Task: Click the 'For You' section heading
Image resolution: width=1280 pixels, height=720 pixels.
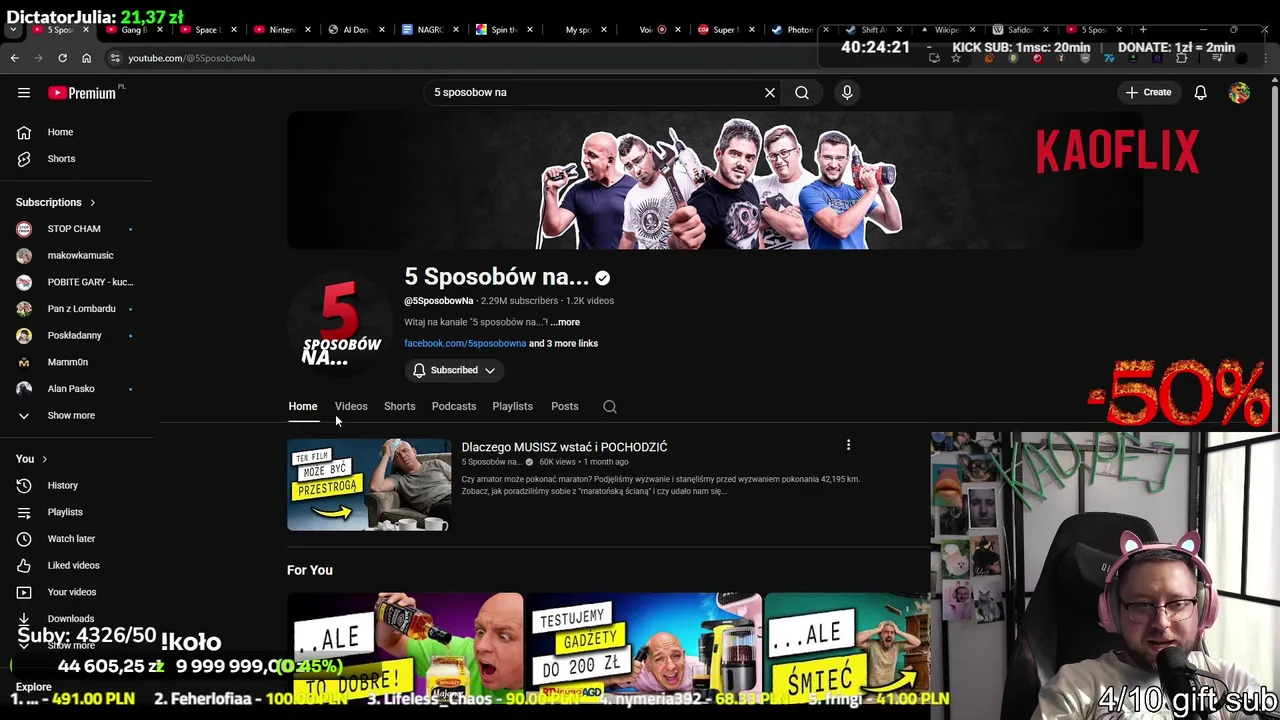Action: (x=310, y=570)
